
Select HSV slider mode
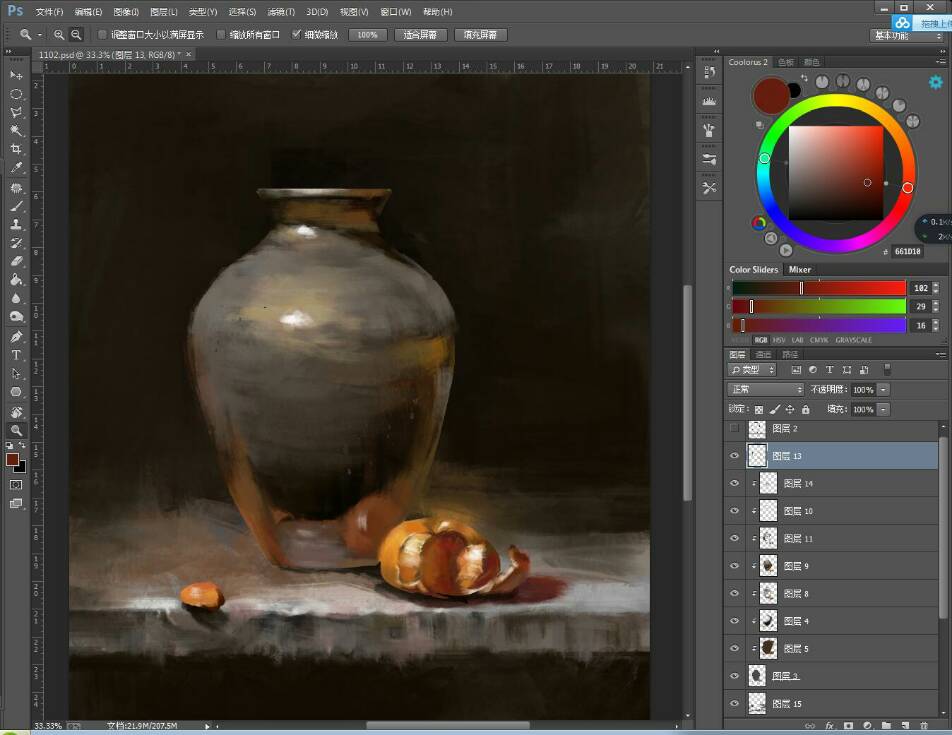[779, 340]
